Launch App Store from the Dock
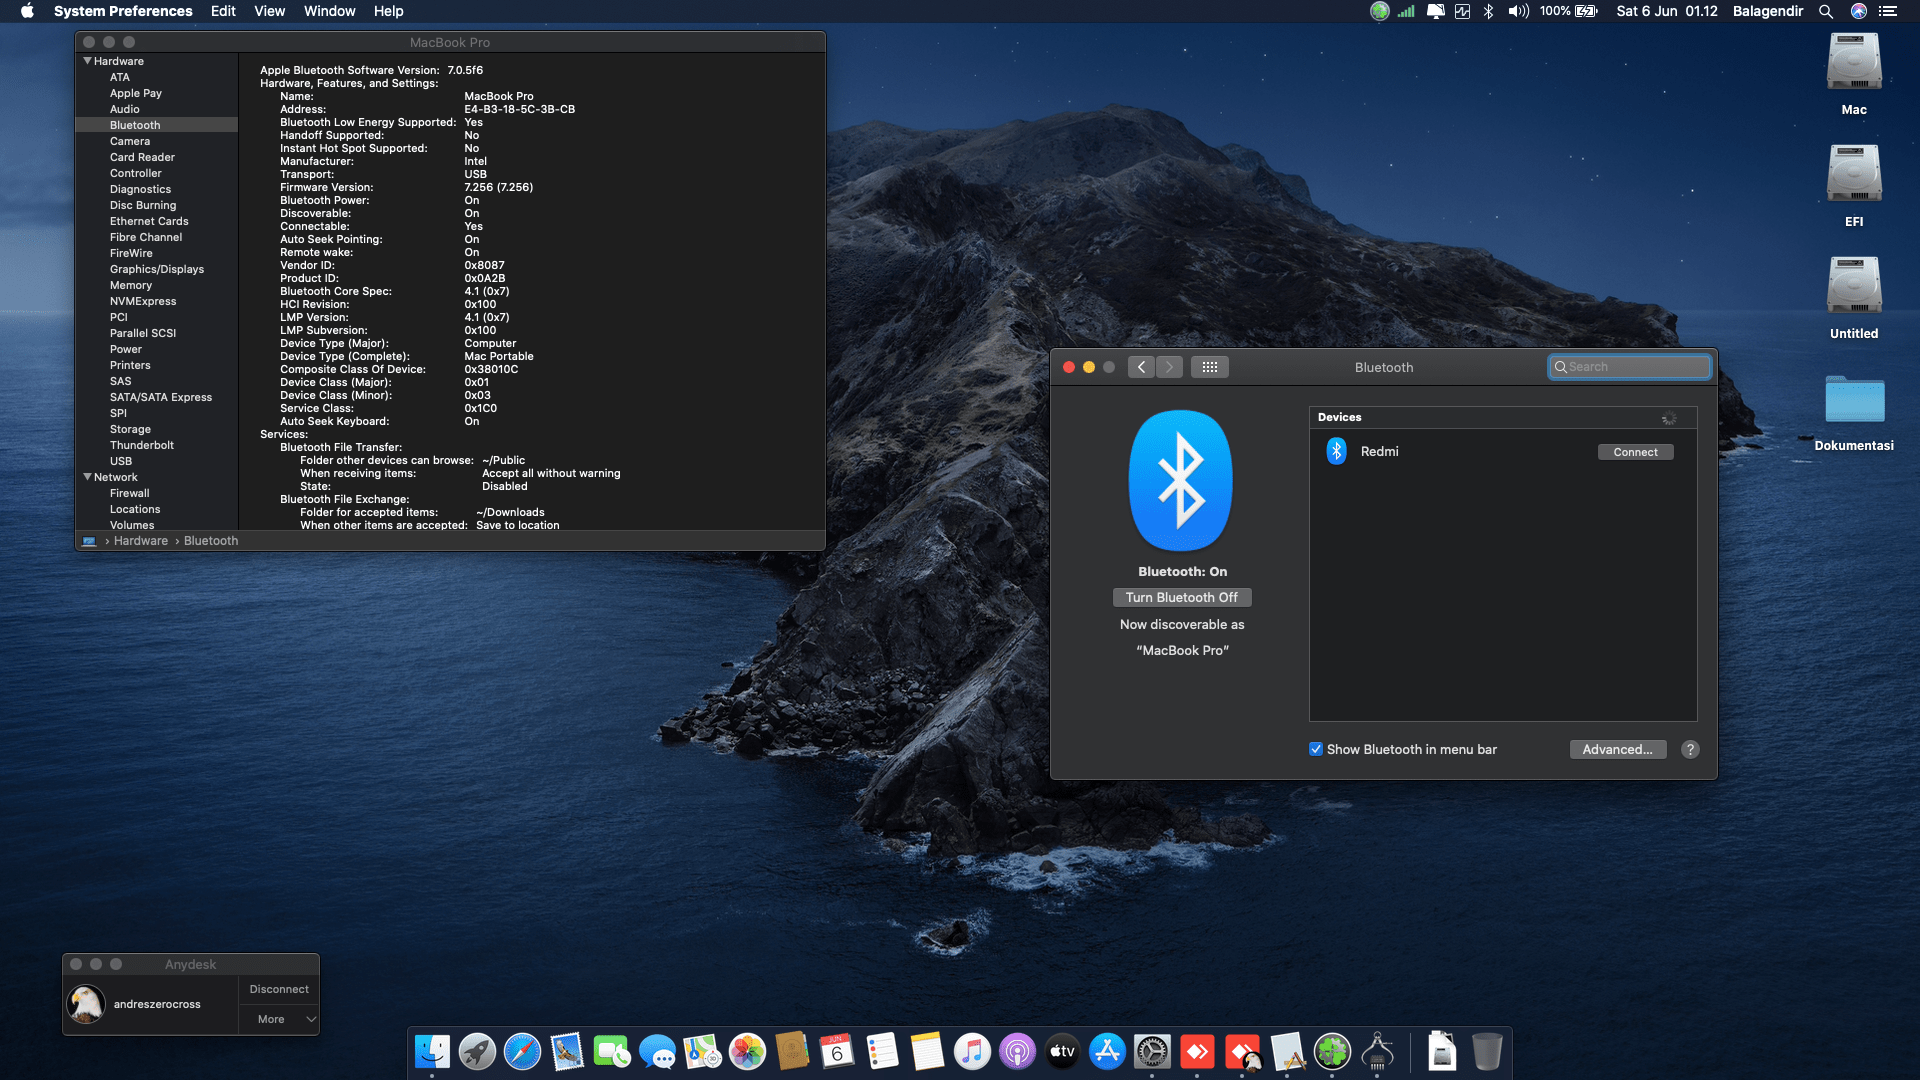 coord(1107,1052)
